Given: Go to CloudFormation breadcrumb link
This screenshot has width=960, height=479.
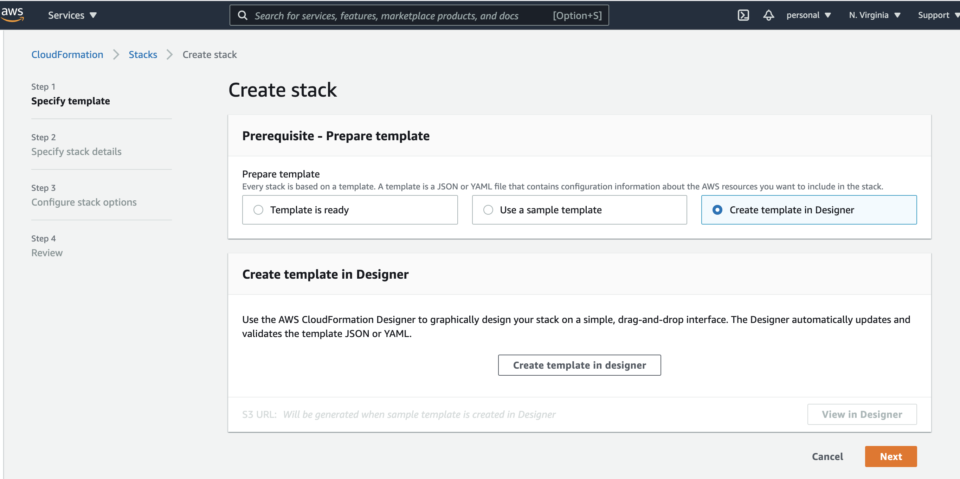Looking at the screenshot, I should click(x=67, y=55).
